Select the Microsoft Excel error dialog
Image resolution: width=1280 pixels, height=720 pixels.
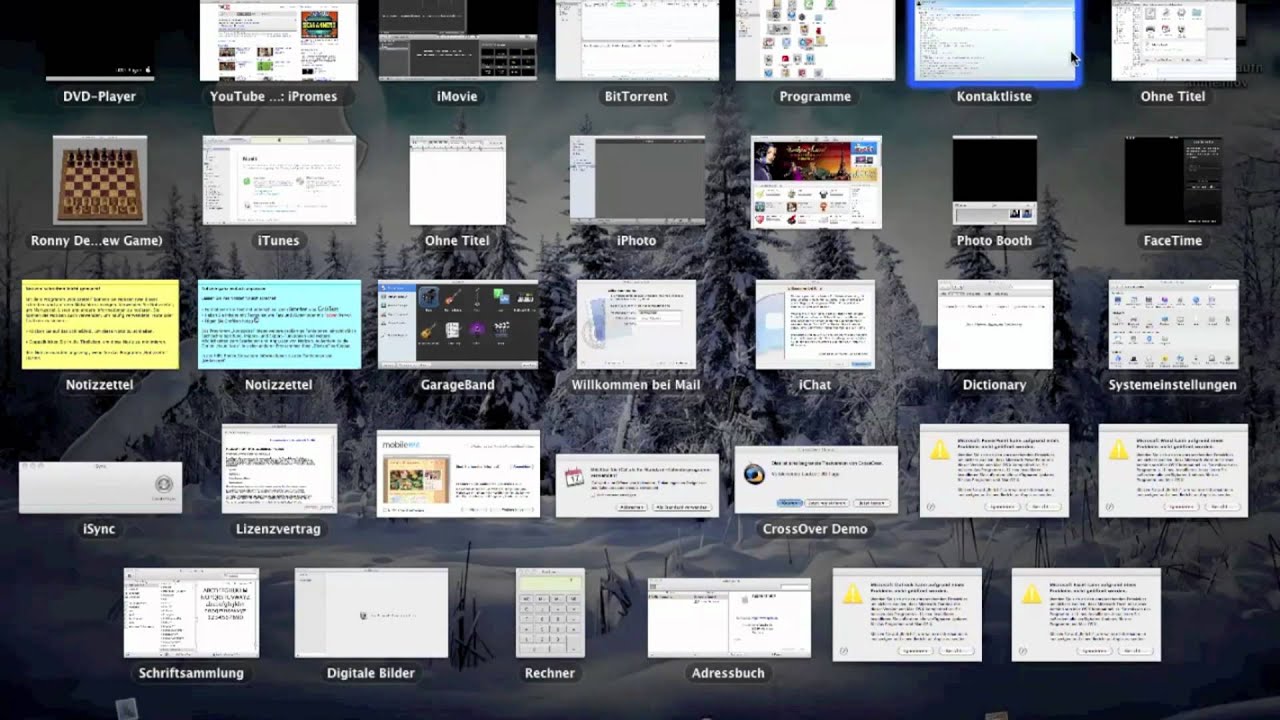[1086, 614]
